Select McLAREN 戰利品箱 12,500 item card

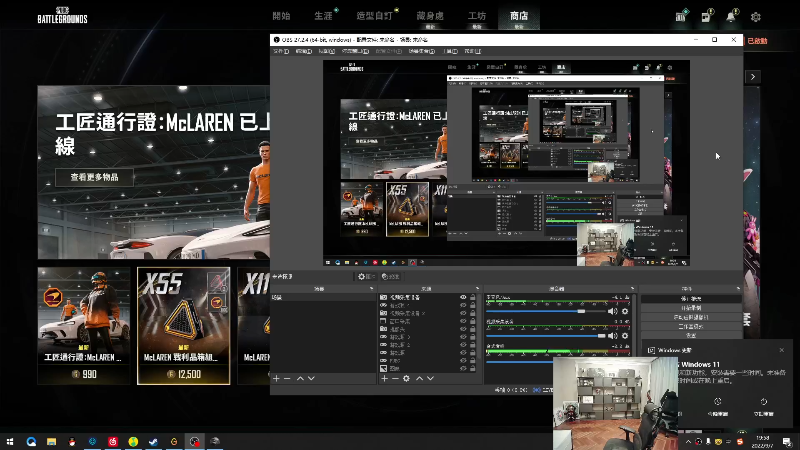click(x=184, y=326)
